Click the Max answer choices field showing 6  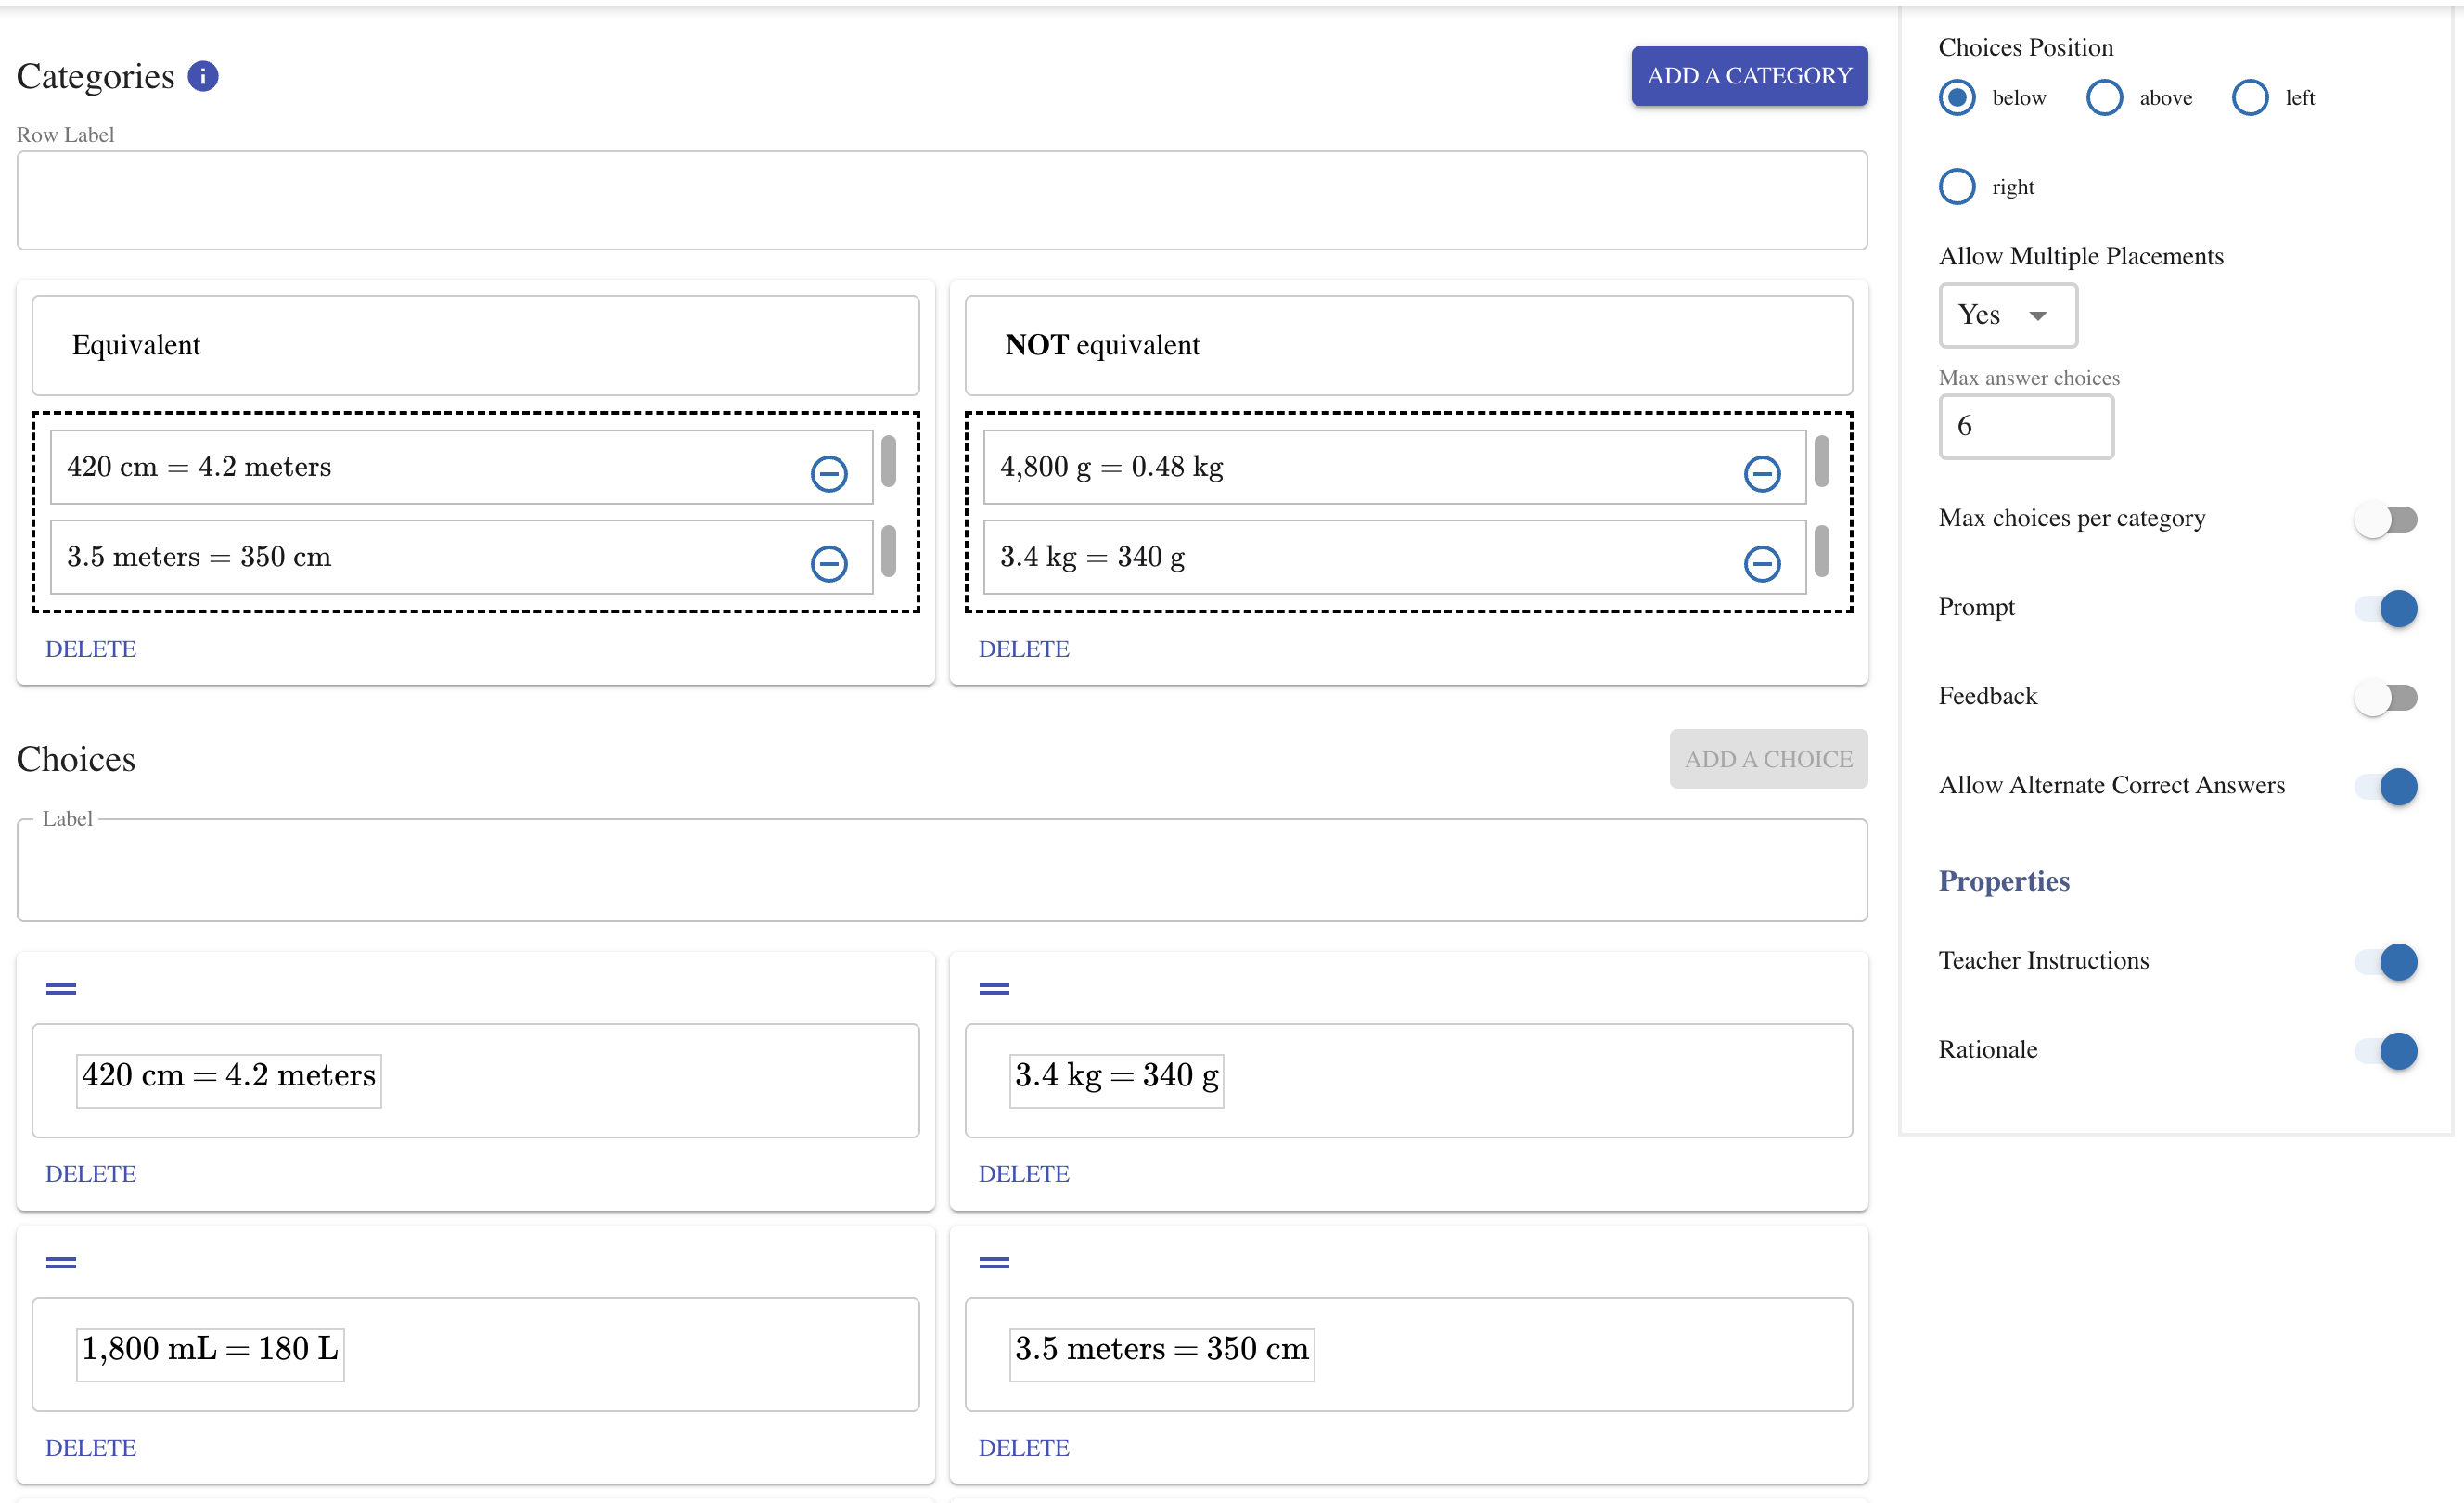2026,426
